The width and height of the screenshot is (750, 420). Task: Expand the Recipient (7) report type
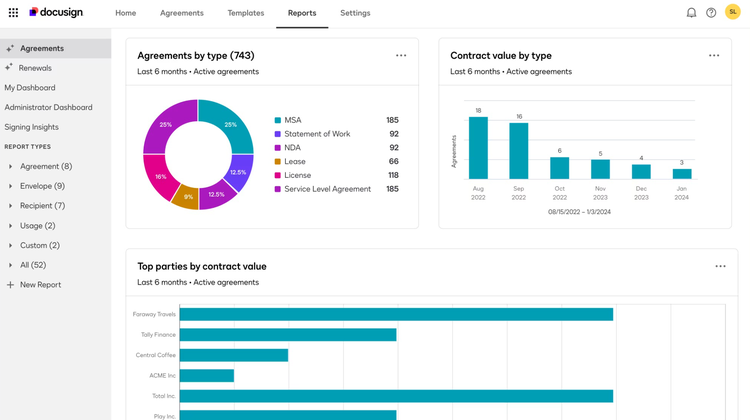(x=42, y=206)
